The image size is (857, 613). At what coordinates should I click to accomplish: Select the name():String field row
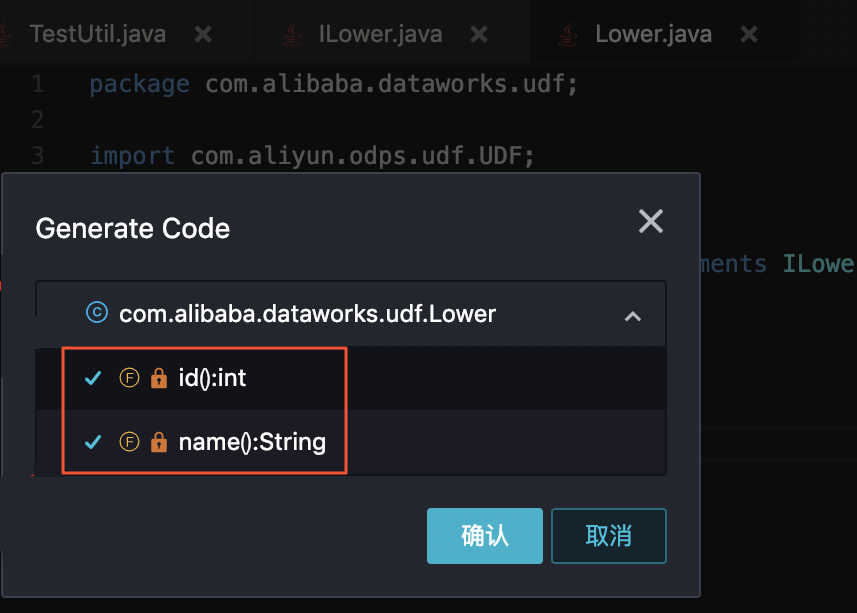(350, 442)
